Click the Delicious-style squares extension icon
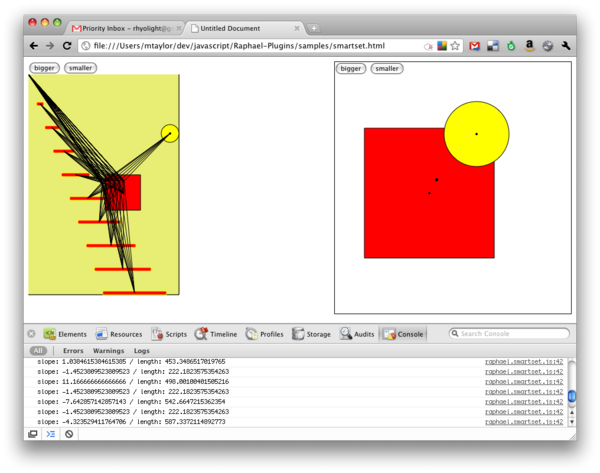Image resolution: width=600 pixels, height=473 pixels. (x=493, y=46)
